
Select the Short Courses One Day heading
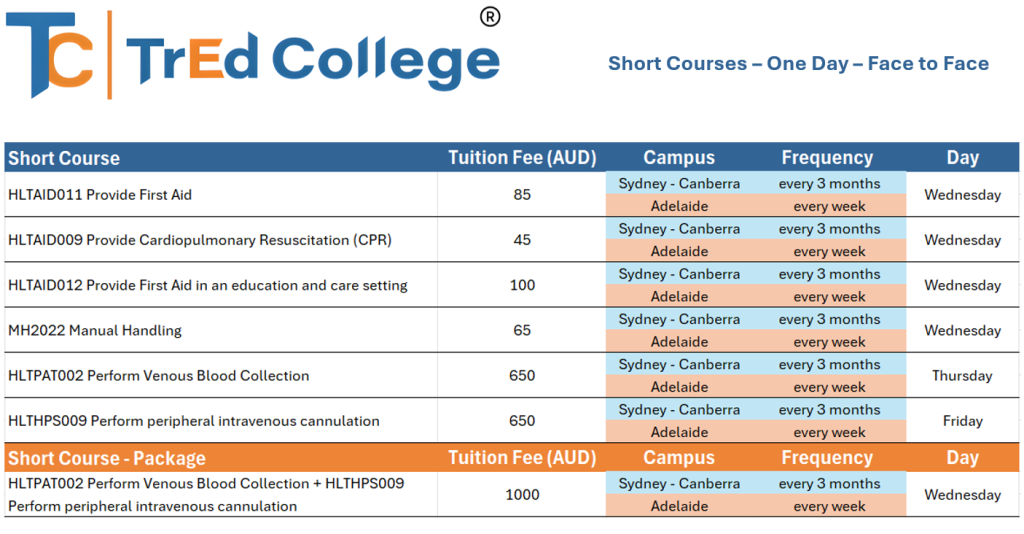pos(798,64)
